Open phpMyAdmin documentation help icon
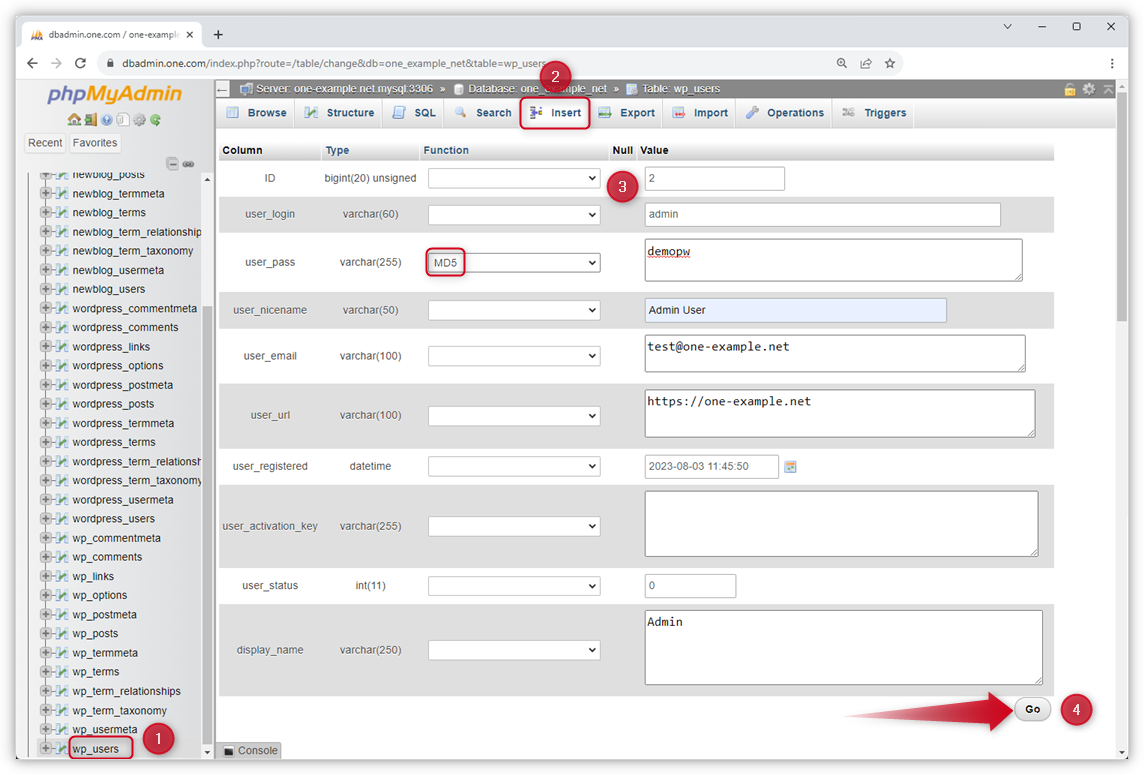Screen dimensions: 1144x775 coord(106,120)
